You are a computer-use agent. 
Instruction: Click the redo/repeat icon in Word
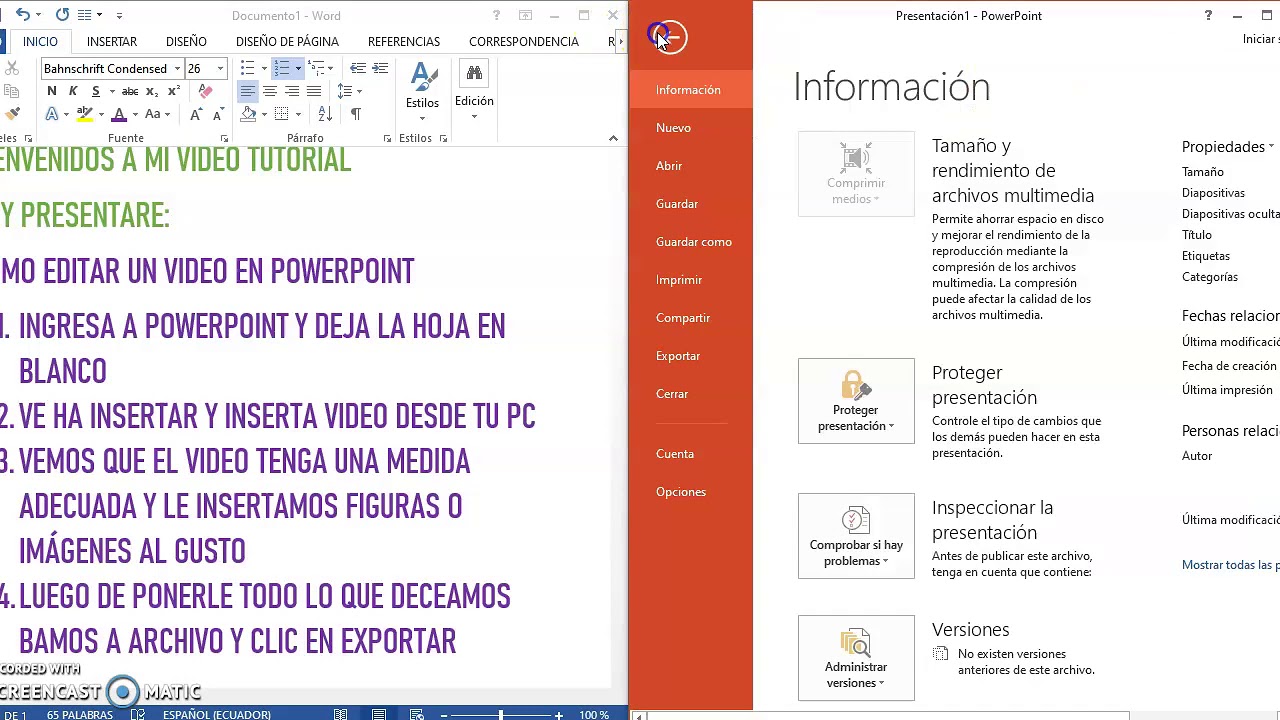(62, 15)
